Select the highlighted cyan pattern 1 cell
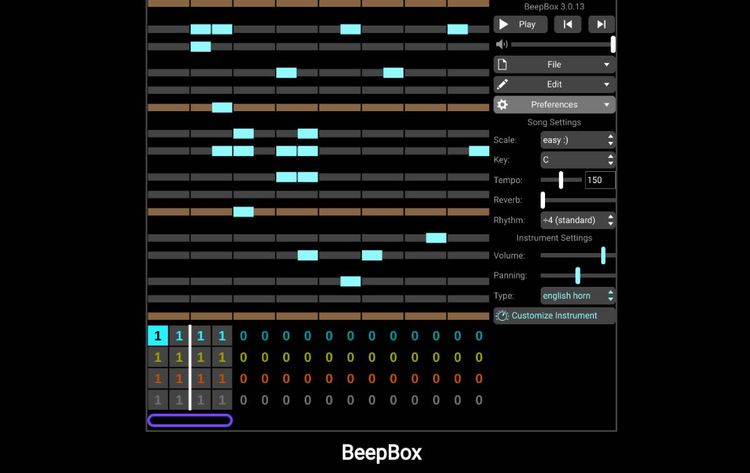 click(x=158, y=336)
